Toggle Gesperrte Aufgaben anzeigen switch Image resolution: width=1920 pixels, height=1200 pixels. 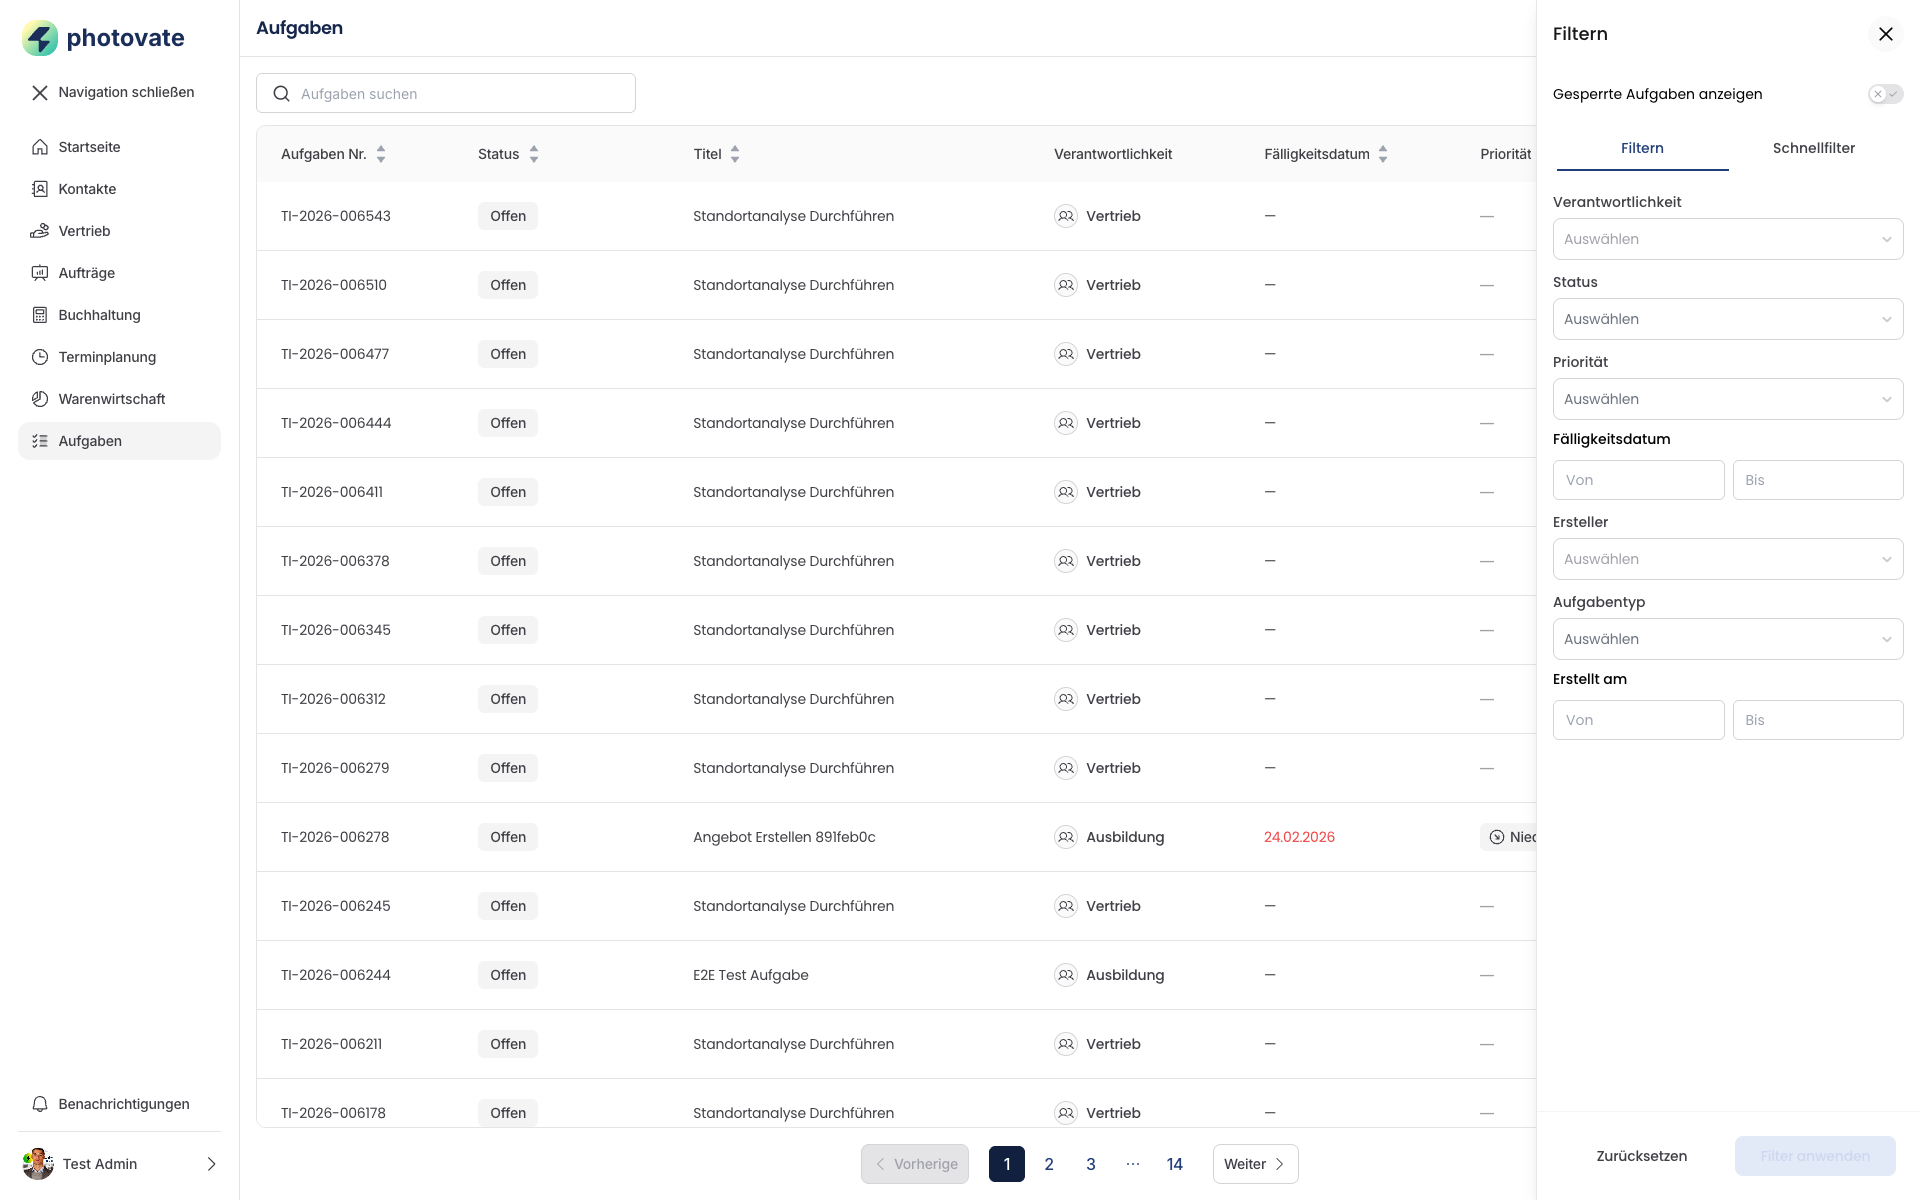click(x=1885, y=94)
